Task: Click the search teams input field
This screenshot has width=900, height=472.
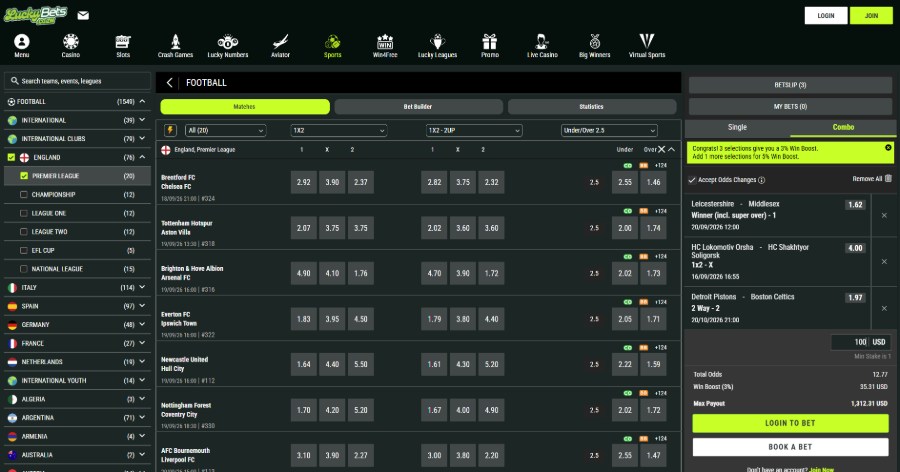Action: [77, 81]
